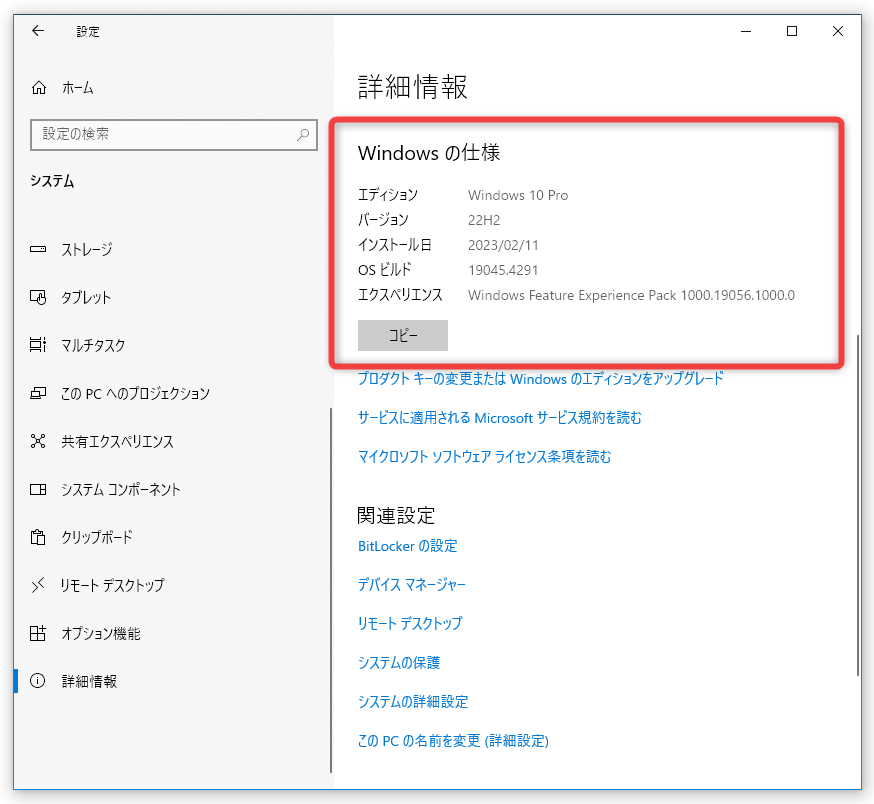This screenshot has height=804, width=874.
Task: Open この PC の名前を変更 (詳細設定) link
Action: 453,740
